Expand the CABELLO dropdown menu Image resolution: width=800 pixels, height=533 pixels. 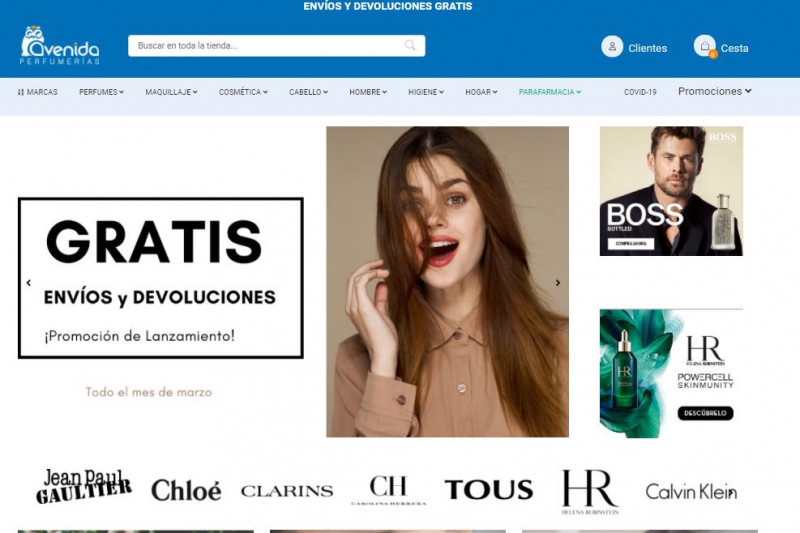click(308, 92)
